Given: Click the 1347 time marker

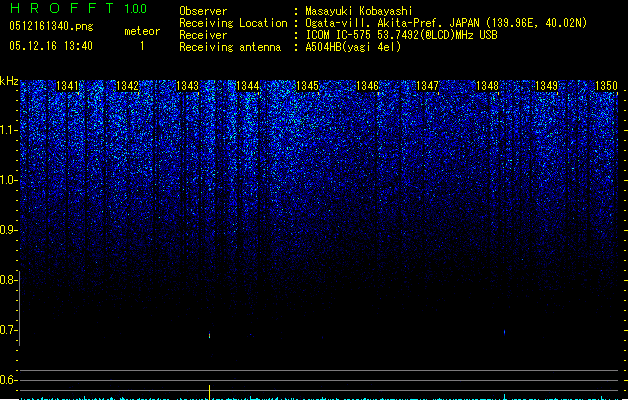Looking at the screenshot, I should pos(428,86).
